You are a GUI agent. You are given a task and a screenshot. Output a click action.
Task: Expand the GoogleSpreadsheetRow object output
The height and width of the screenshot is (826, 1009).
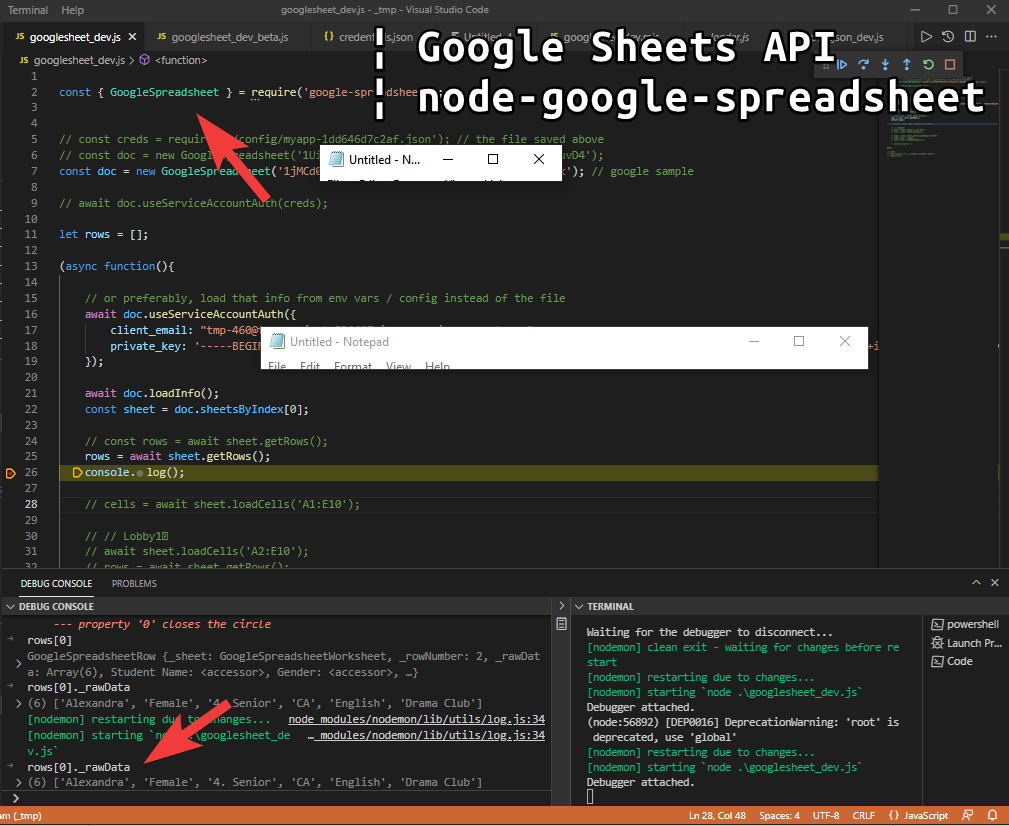[20, 663]
